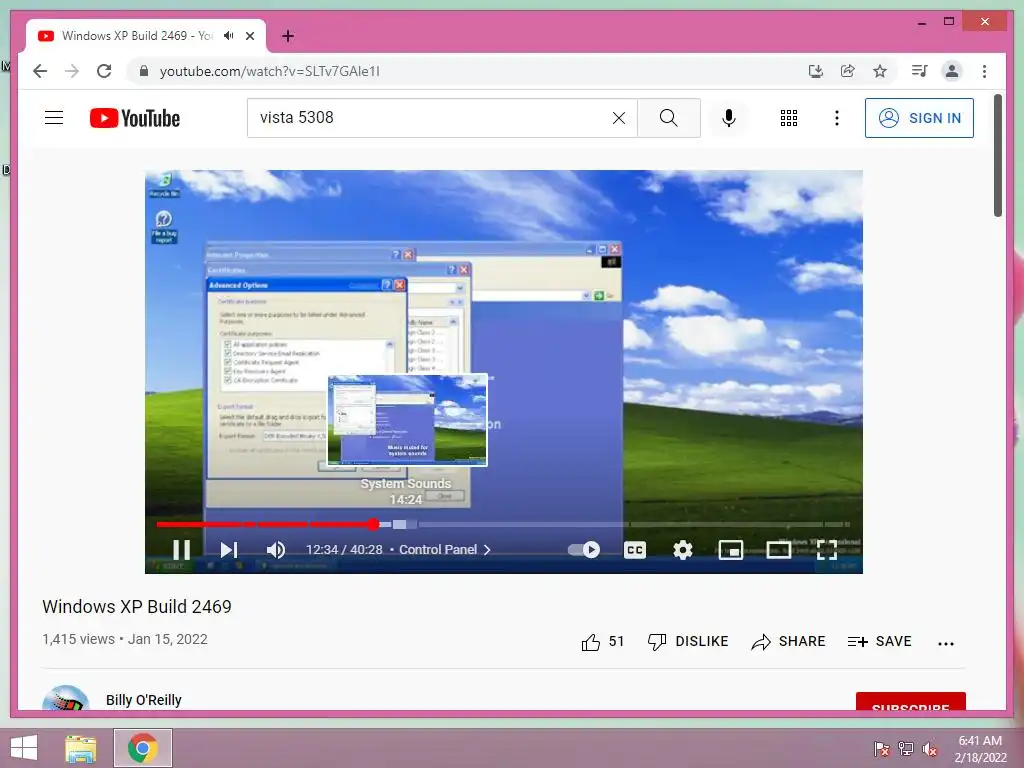
Task: Open a new browser tab
Action: point(288,36)
